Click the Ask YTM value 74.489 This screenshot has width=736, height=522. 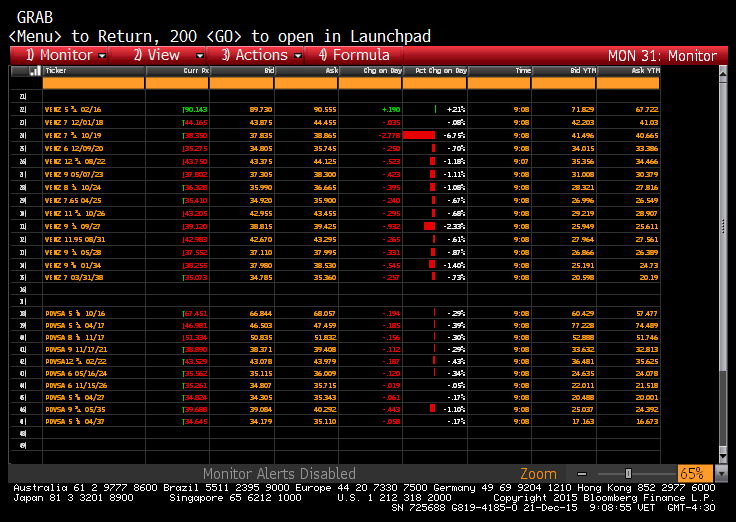point(647,325)
